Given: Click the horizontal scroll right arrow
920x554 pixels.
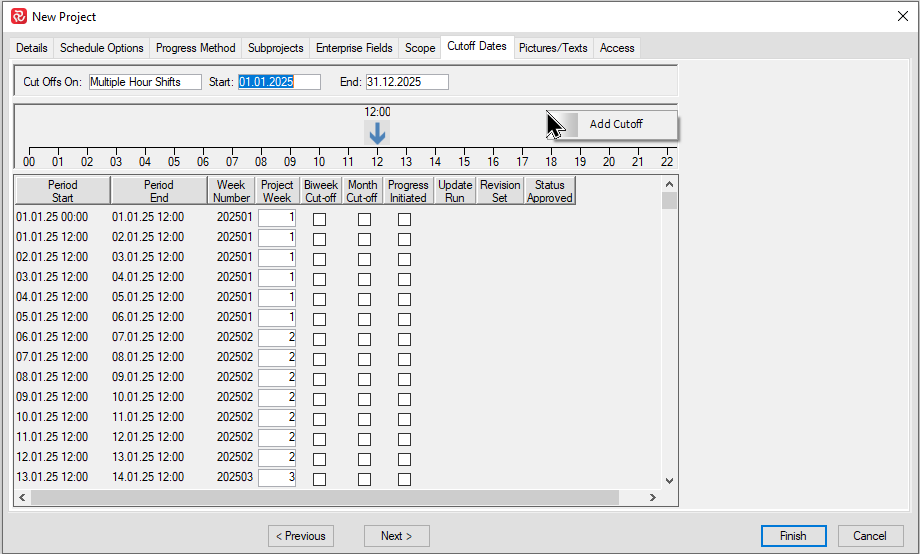Looking at the screenshot, I should tap(652, 498).
